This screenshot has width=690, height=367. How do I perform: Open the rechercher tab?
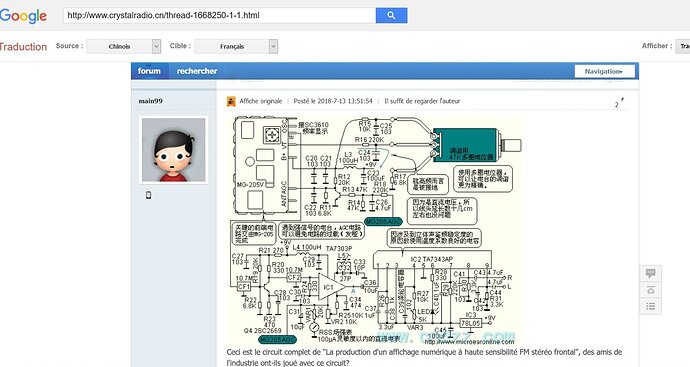coord(197,71)
